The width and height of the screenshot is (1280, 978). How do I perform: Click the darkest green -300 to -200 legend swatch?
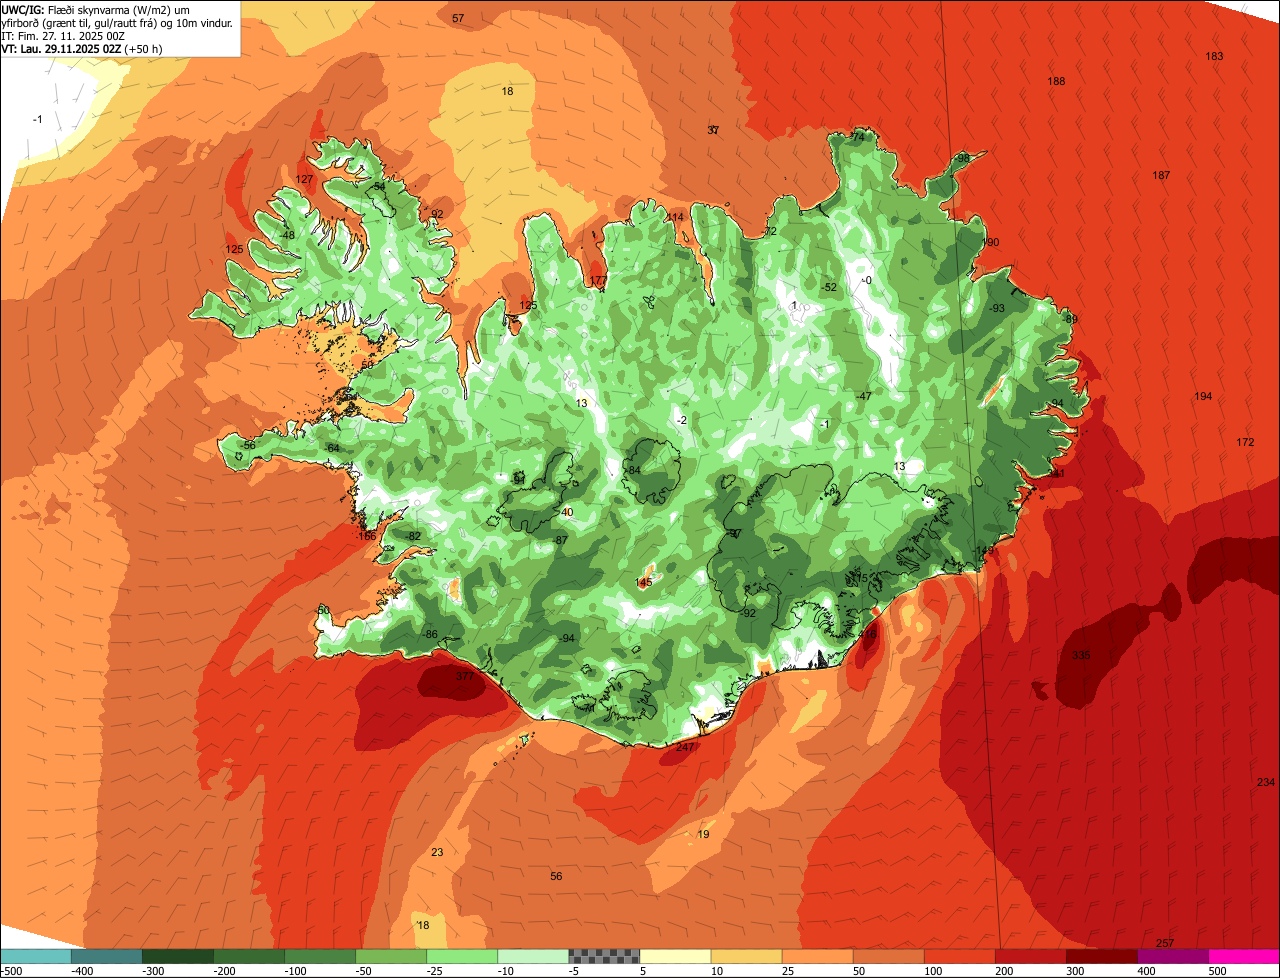(178, 956)
